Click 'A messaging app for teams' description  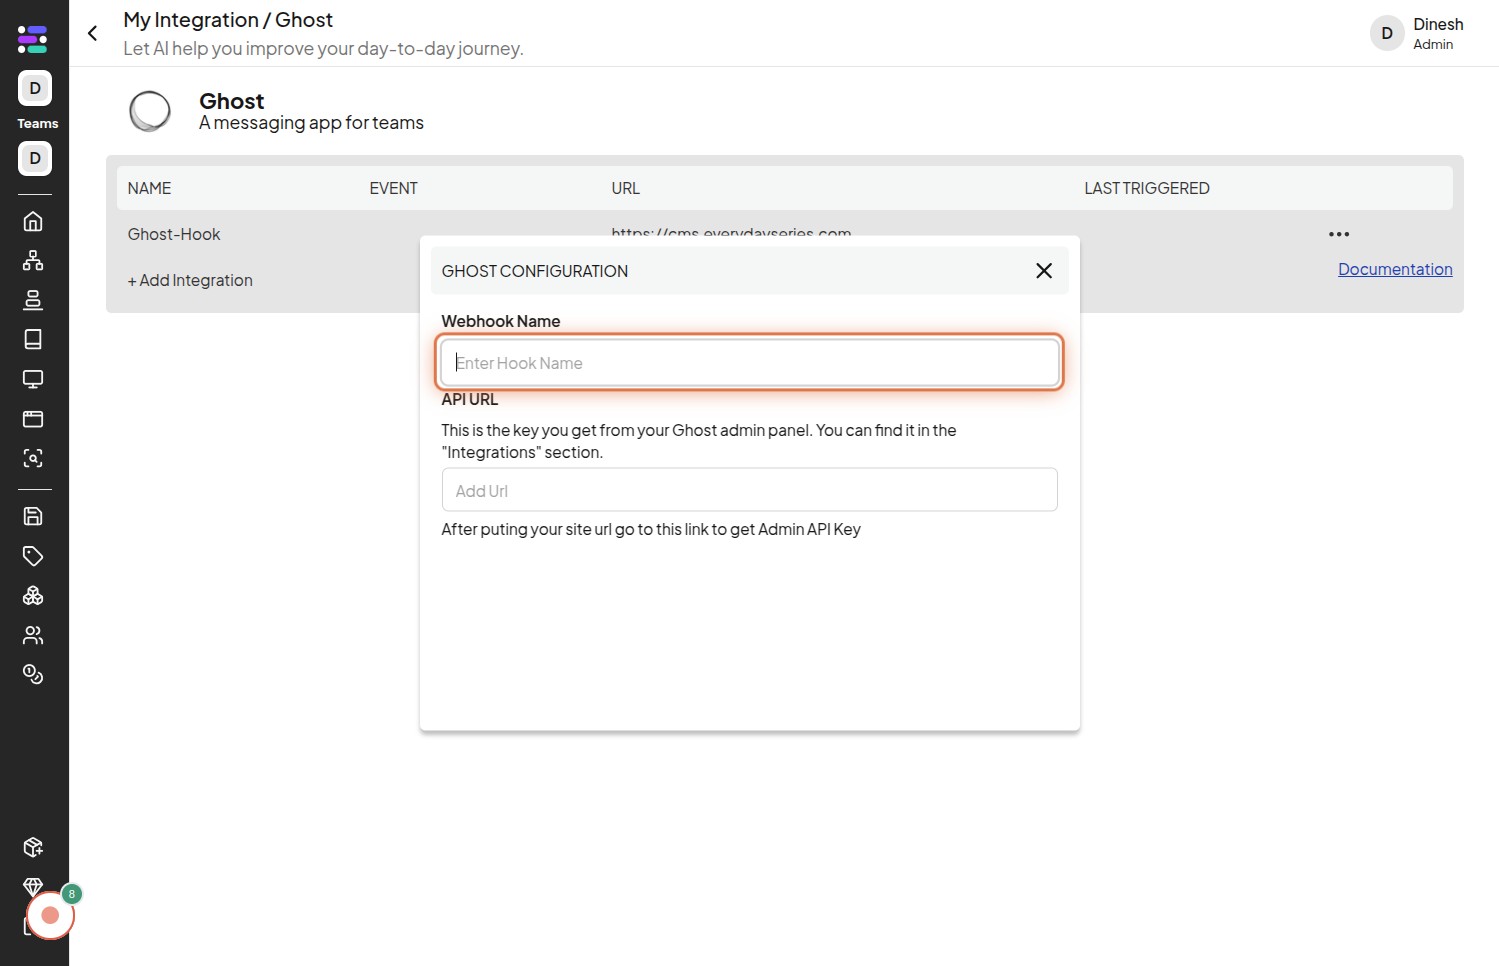[x=311, y=123]
